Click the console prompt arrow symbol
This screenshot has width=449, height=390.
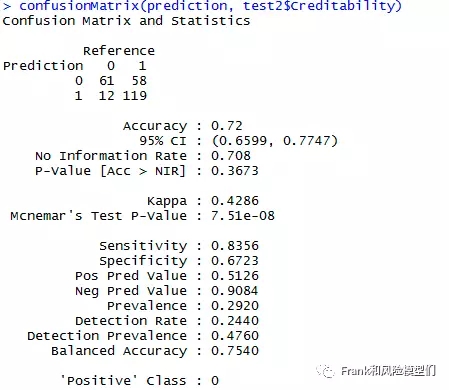coord(7,6)
